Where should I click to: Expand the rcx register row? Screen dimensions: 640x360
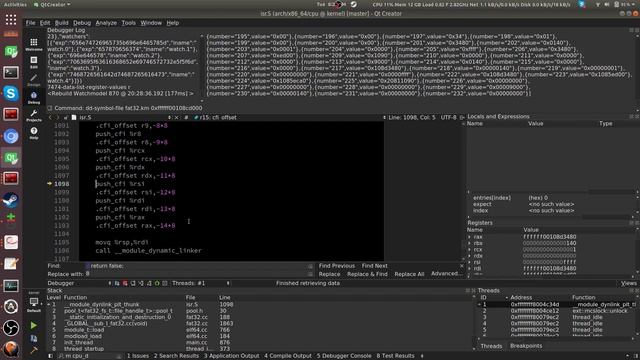pyautogui.click(x=469, y=249)
